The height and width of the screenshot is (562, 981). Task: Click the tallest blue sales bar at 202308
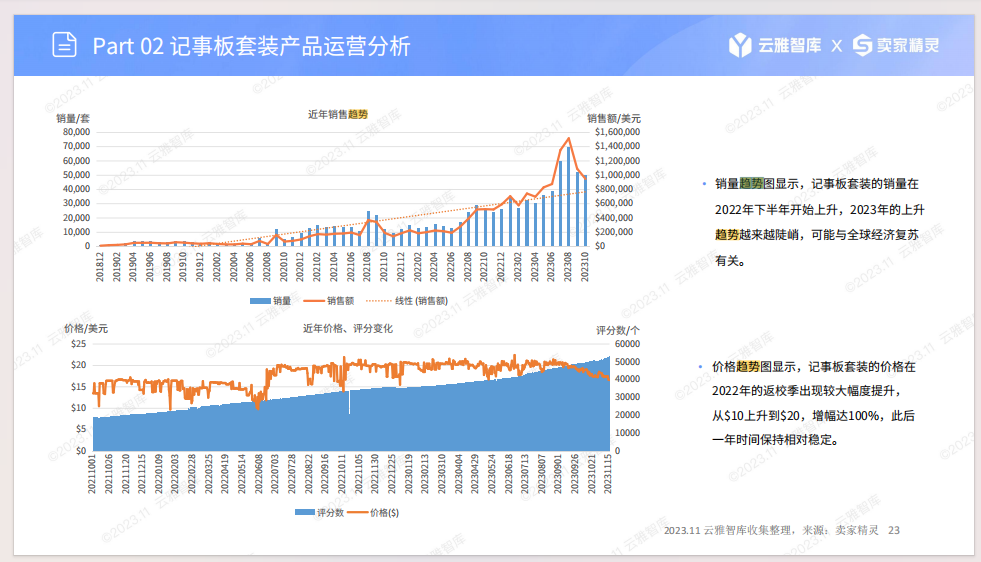coord(569,196)
